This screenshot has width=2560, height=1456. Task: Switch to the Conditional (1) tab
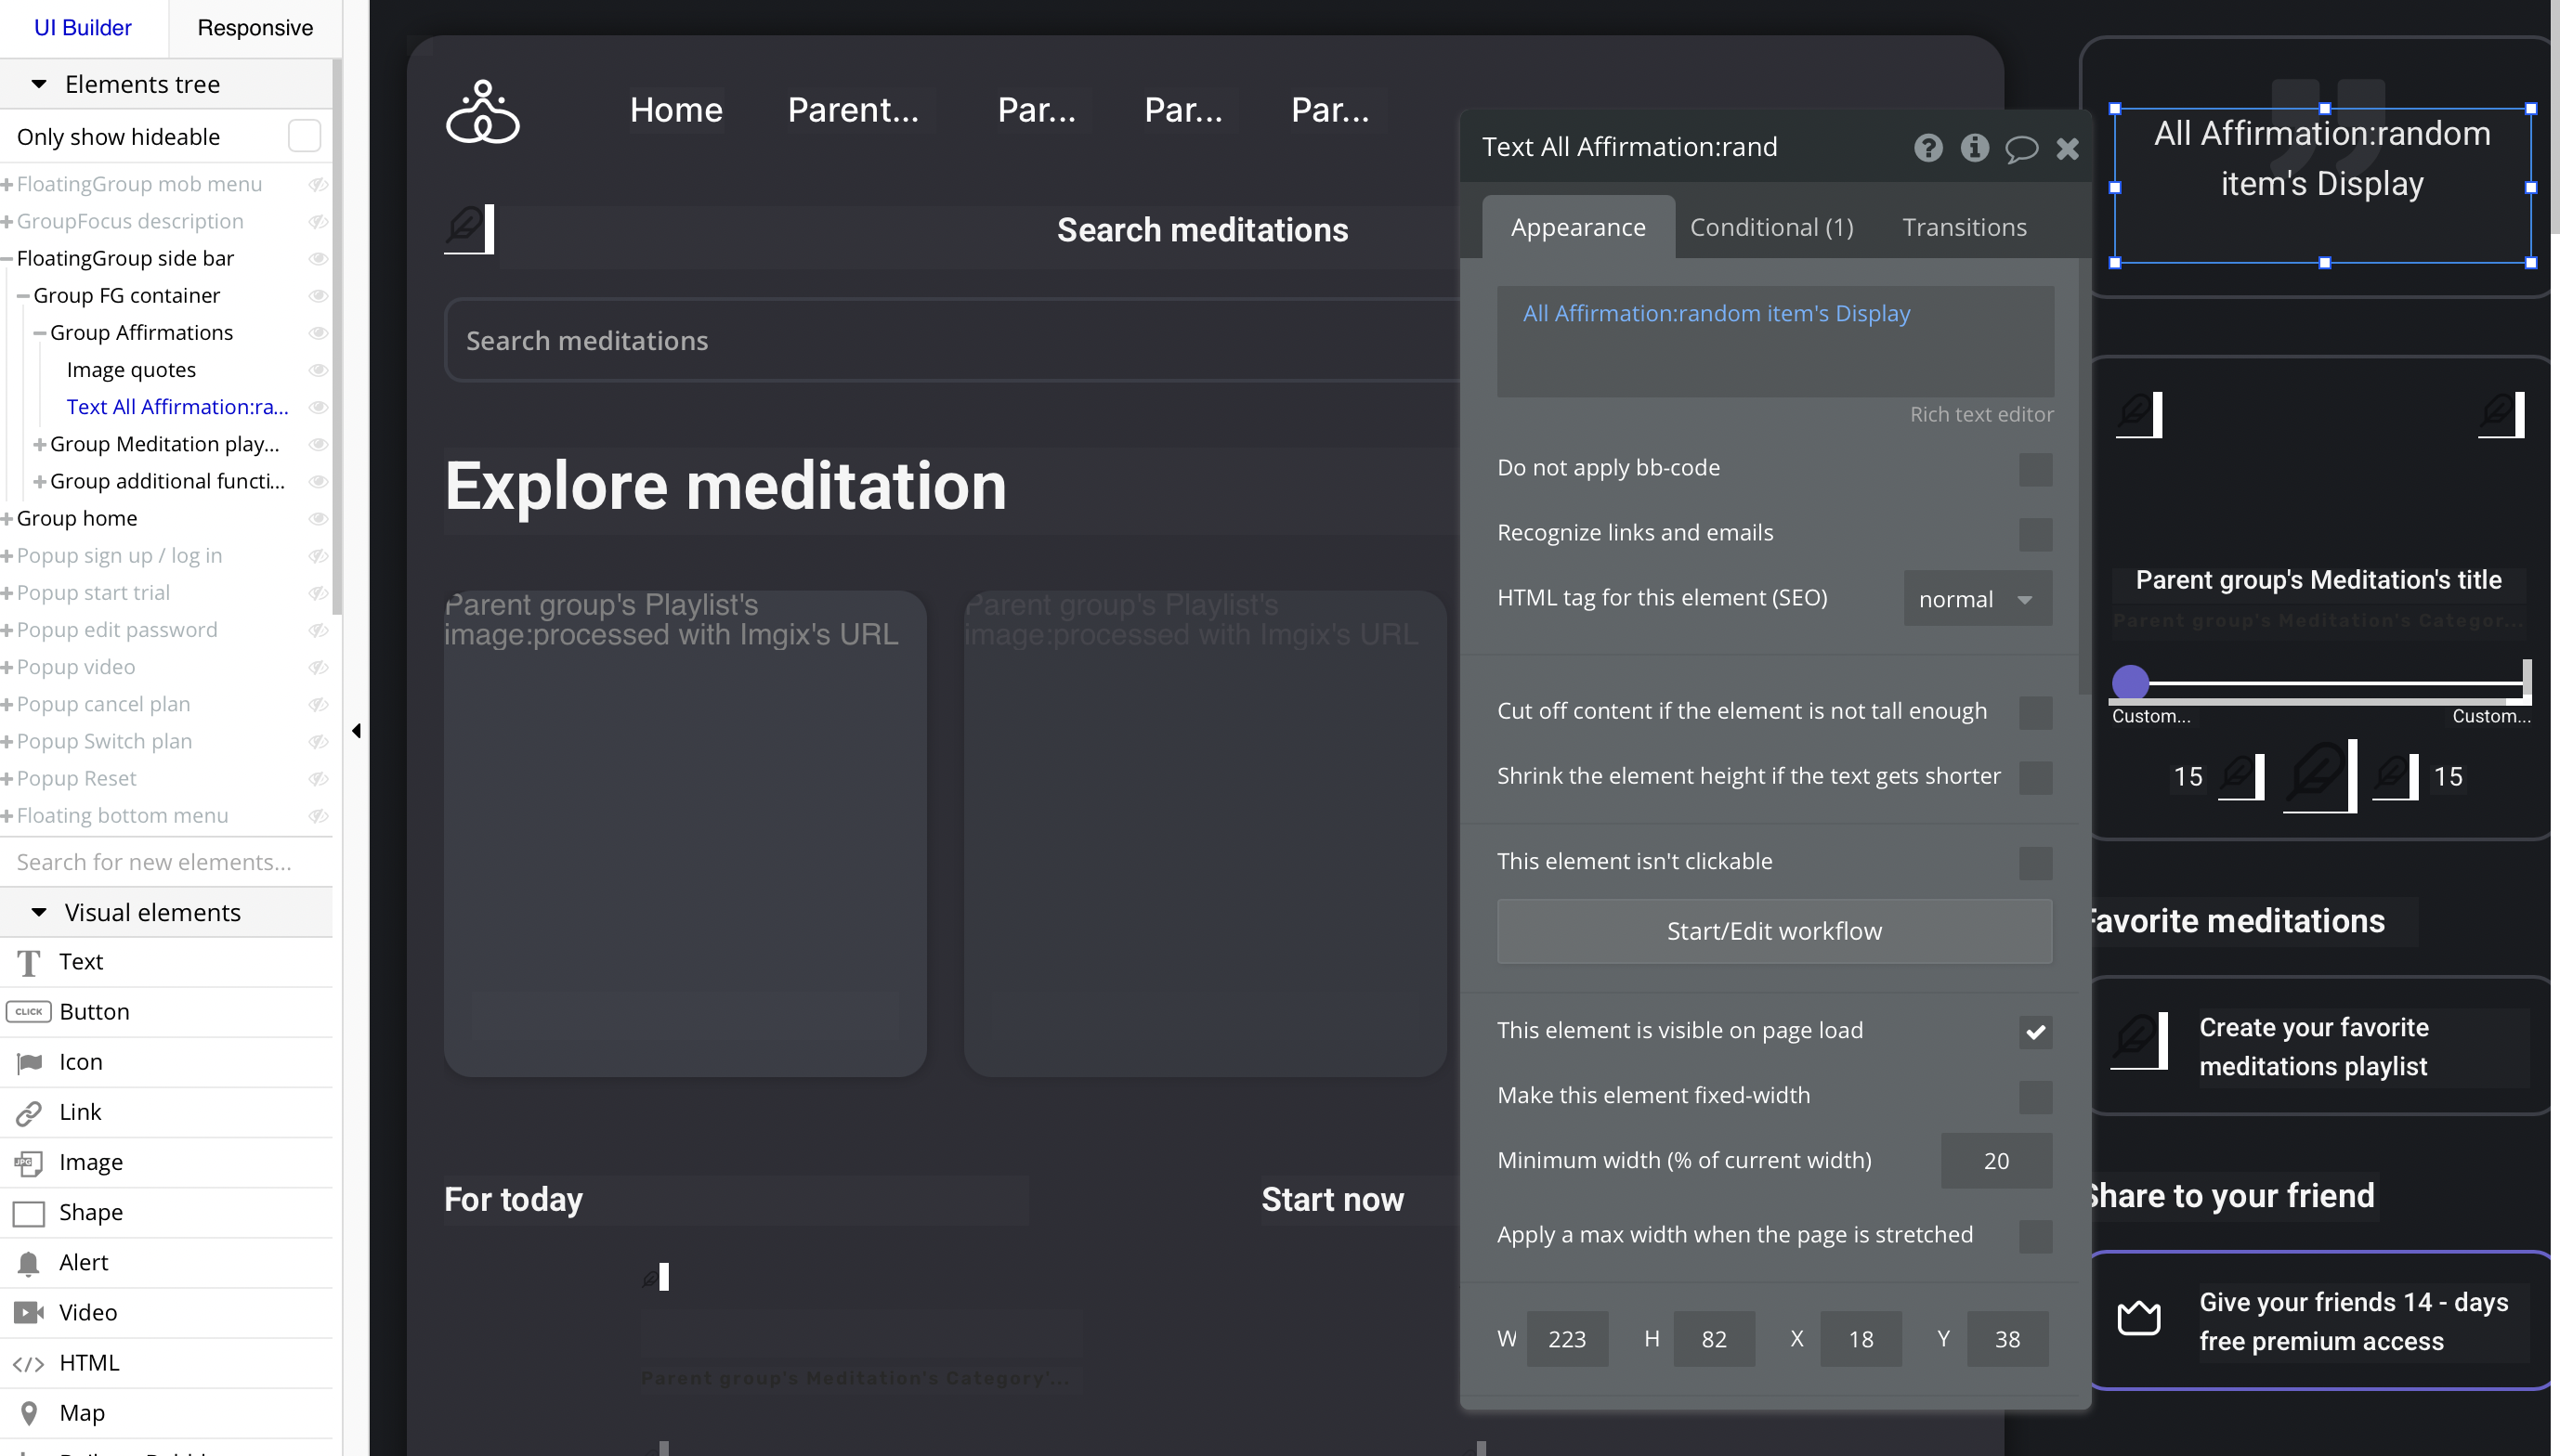[x=1771, y=227]
